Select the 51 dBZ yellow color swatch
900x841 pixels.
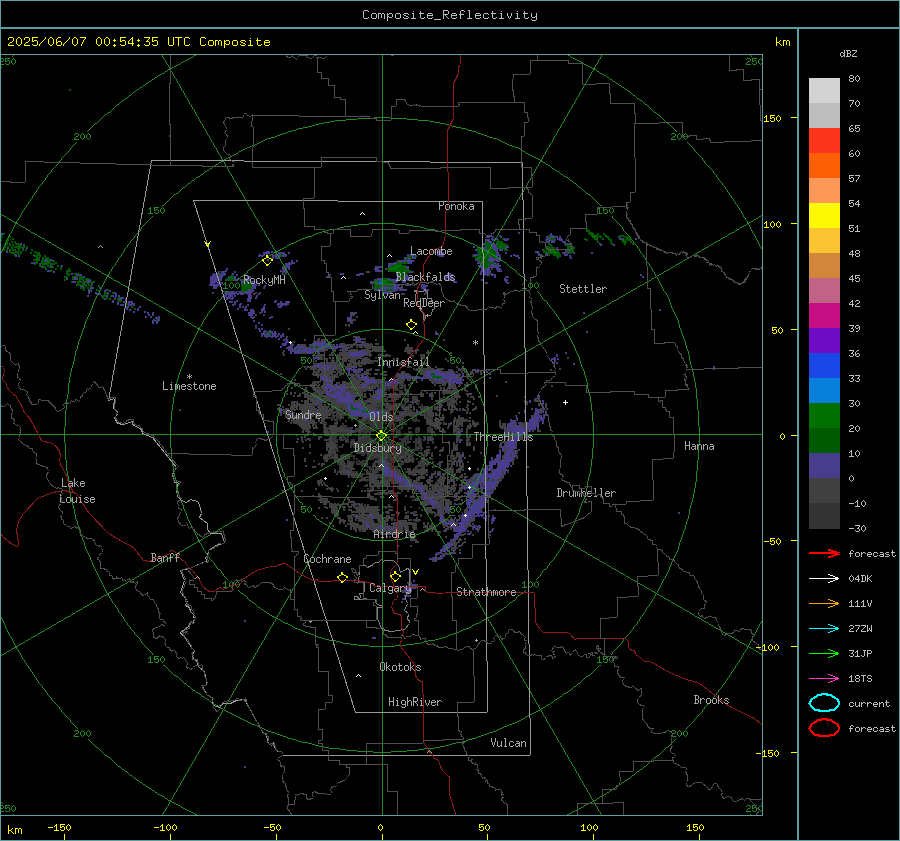tap(824, 216)
